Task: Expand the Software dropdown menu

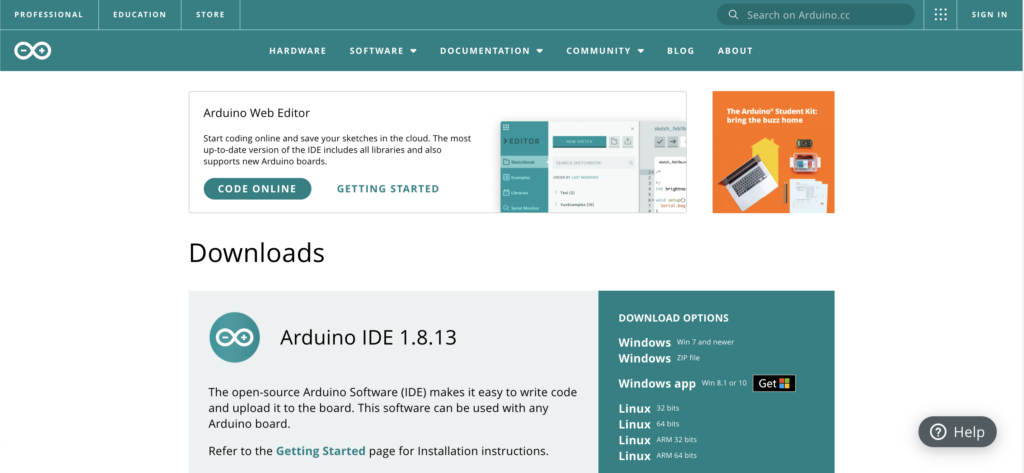Action: [383, 51]
